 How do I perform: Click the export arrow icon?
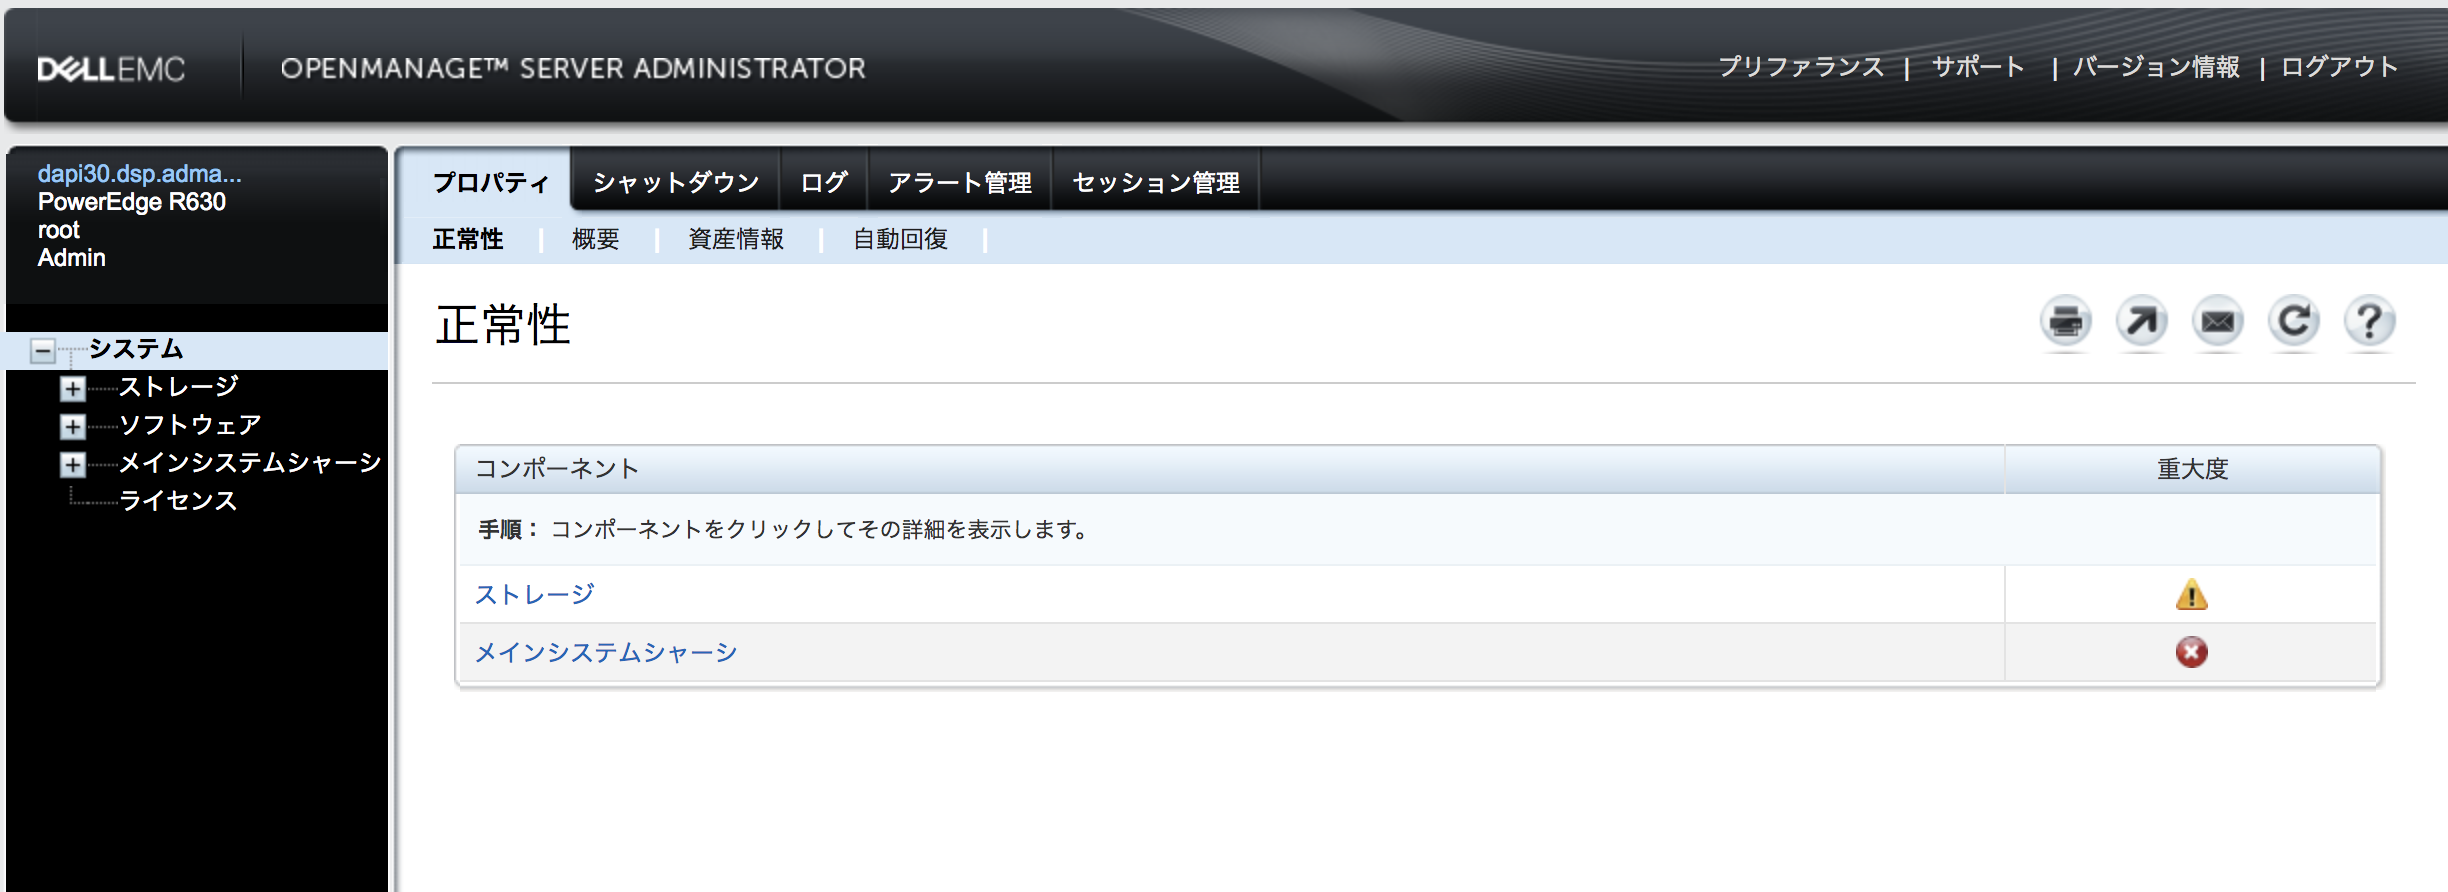pos(2141,322)
